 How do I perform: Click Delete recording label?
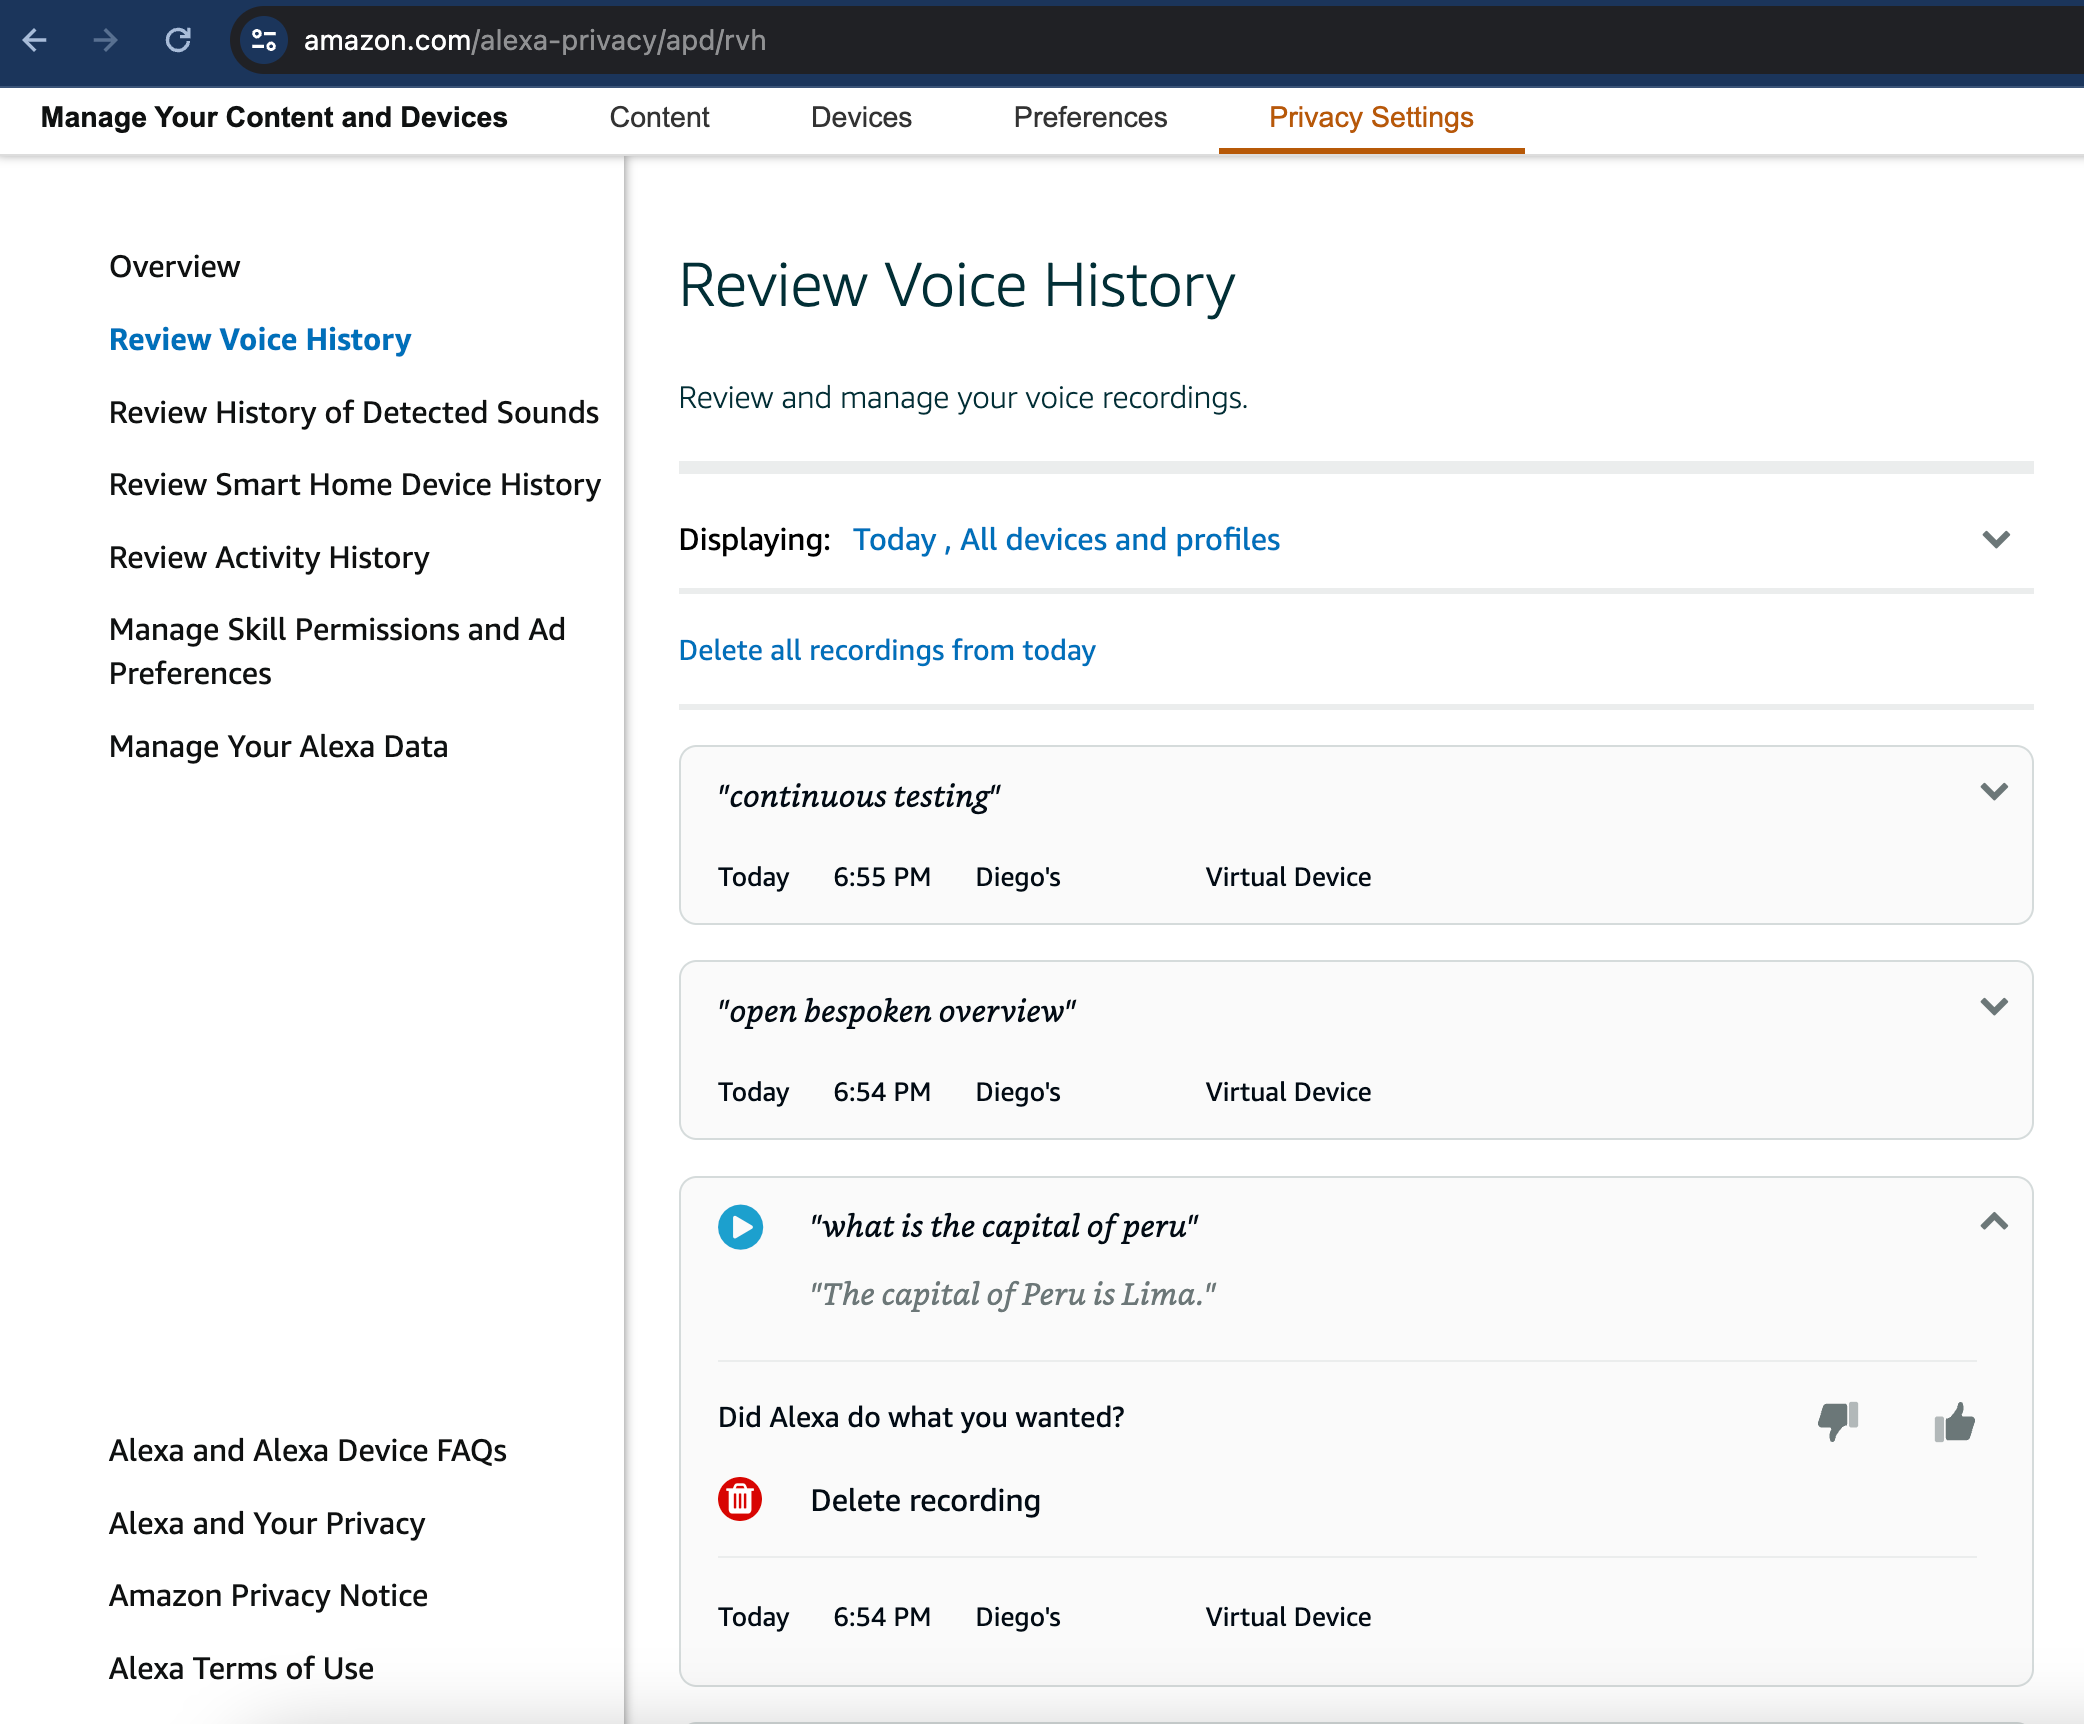pos(925,1500)
